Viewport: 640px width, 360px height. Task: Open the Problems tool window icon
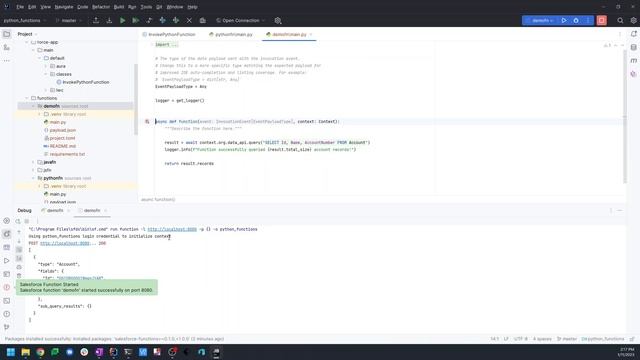pos(7,314)
